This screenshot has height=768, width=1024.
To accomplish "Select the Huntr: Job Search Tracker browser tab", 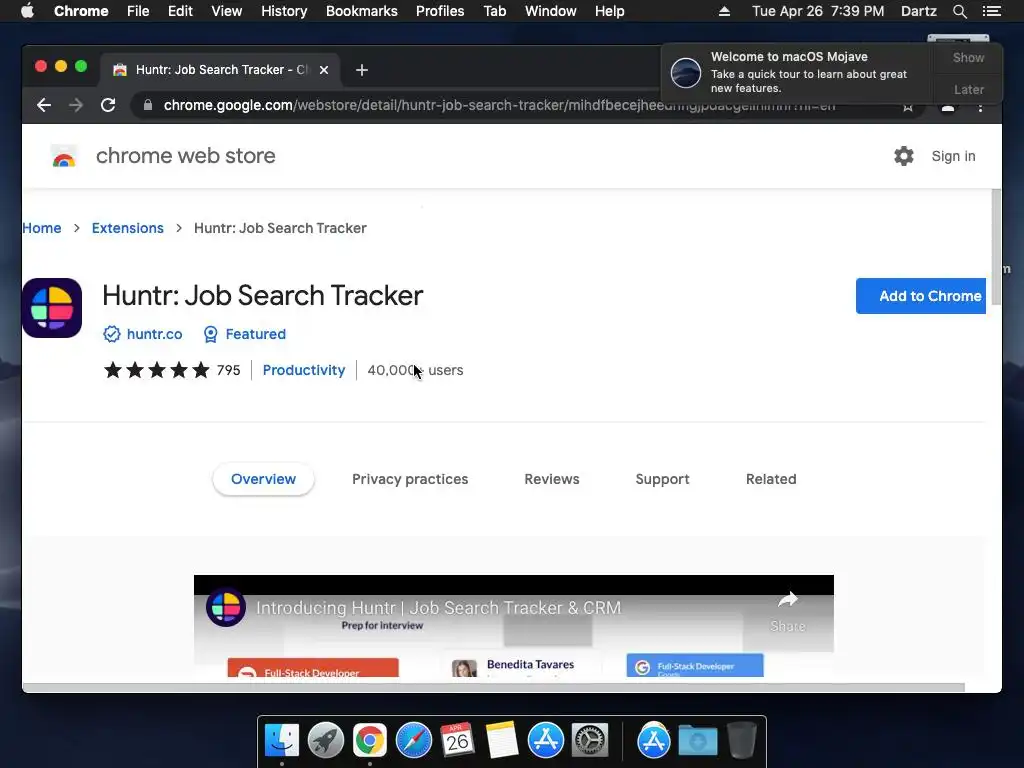I will pyautogui.click(x=220, y=70).
